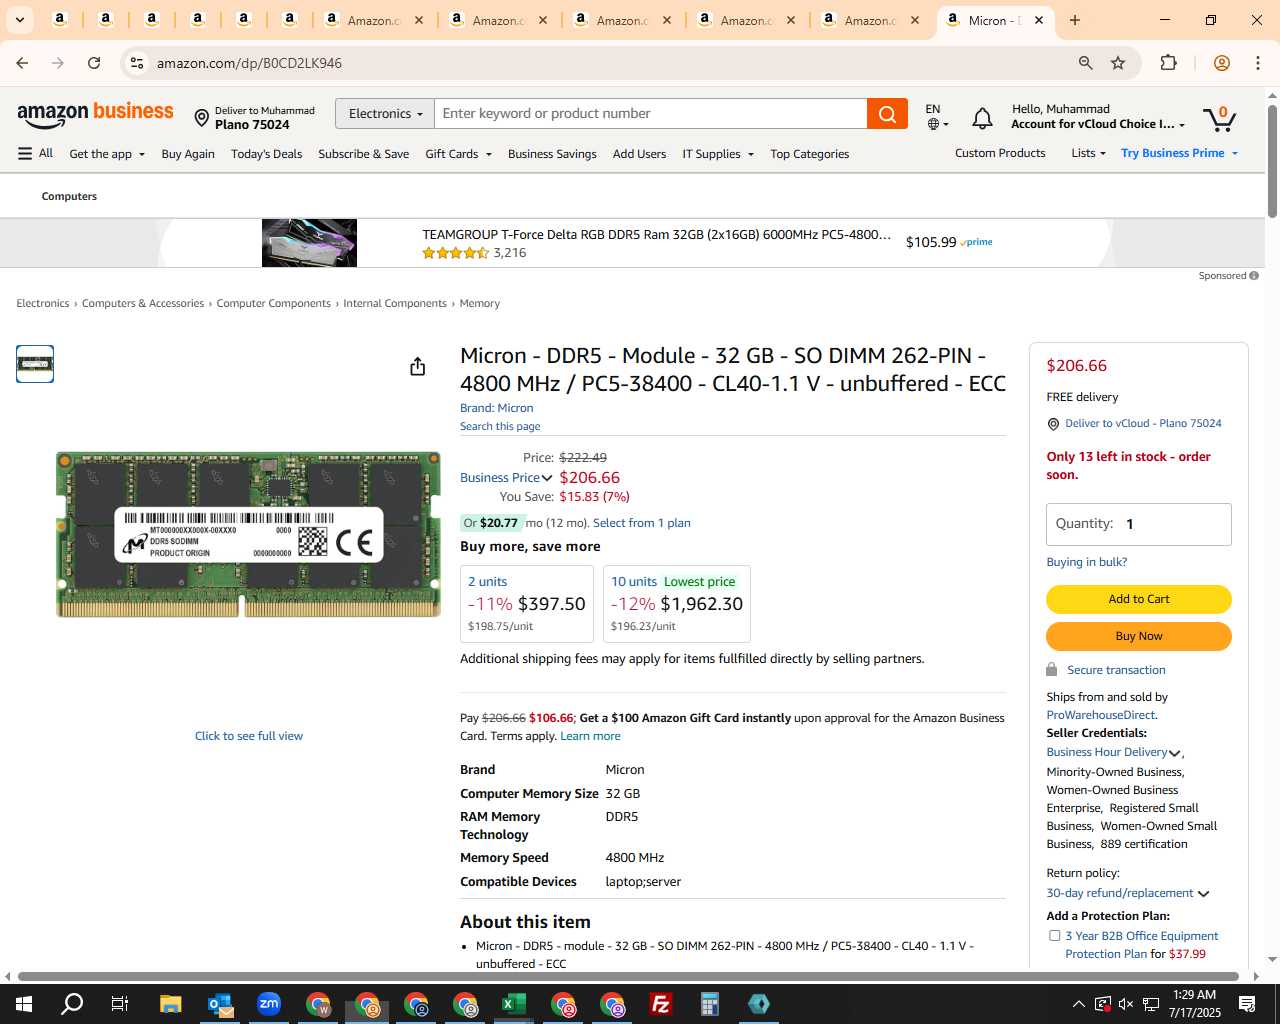
Task: Click the Buying in bulk? link
Action: click(1086, 562)
